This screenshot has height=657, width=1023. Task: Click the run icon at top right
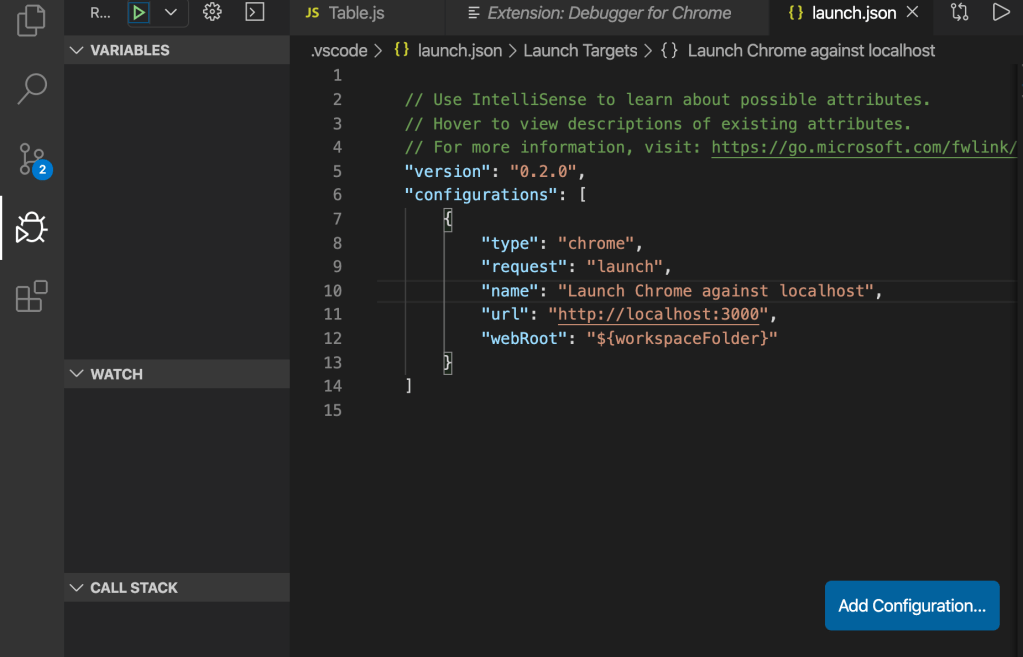(1000, 13)
